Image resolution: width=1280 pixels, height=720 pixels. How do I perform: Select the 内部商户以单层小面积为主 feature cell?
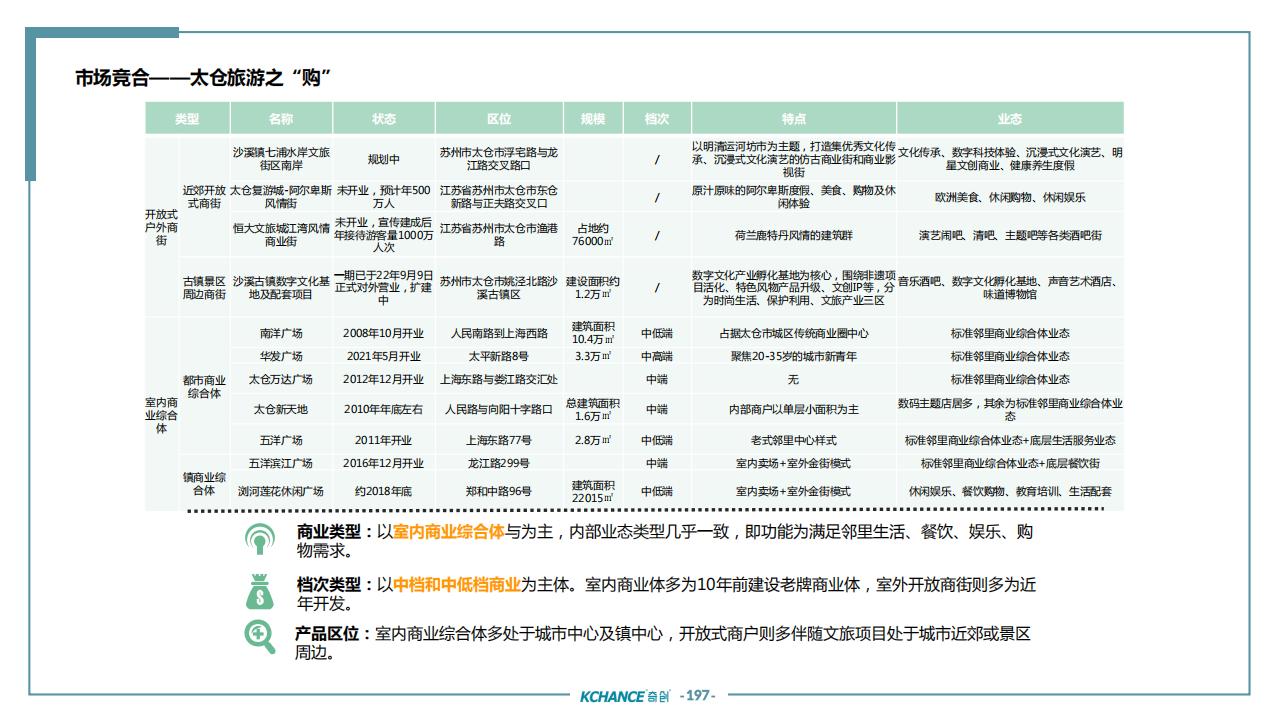tap(794, 409)
